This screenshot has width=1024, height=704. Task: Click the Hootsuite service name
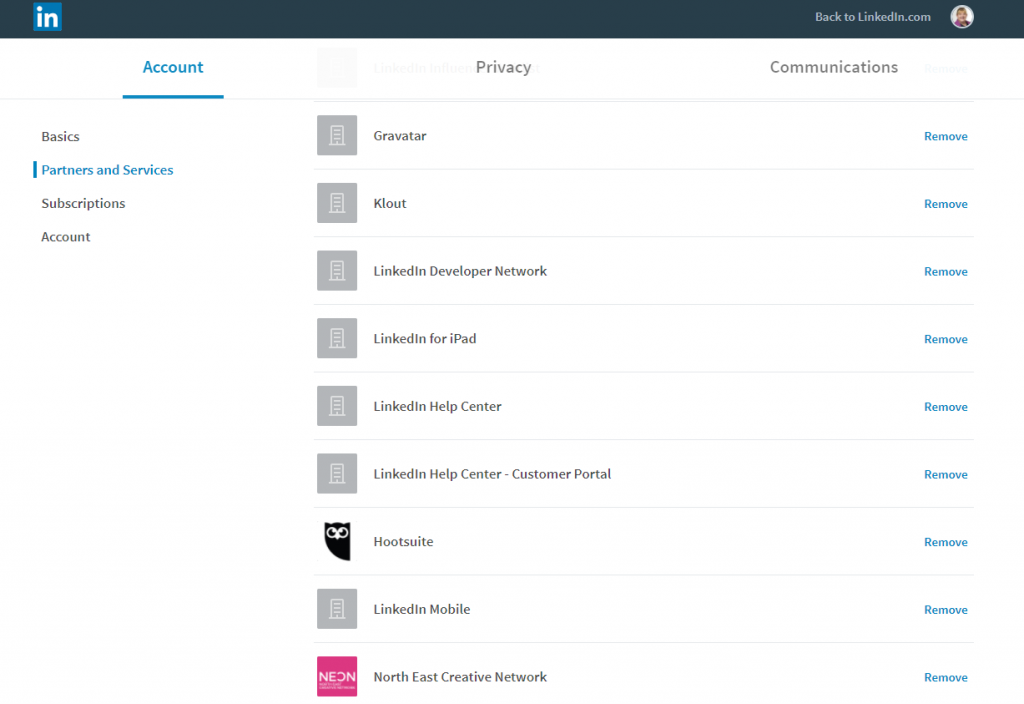(404, 541)
